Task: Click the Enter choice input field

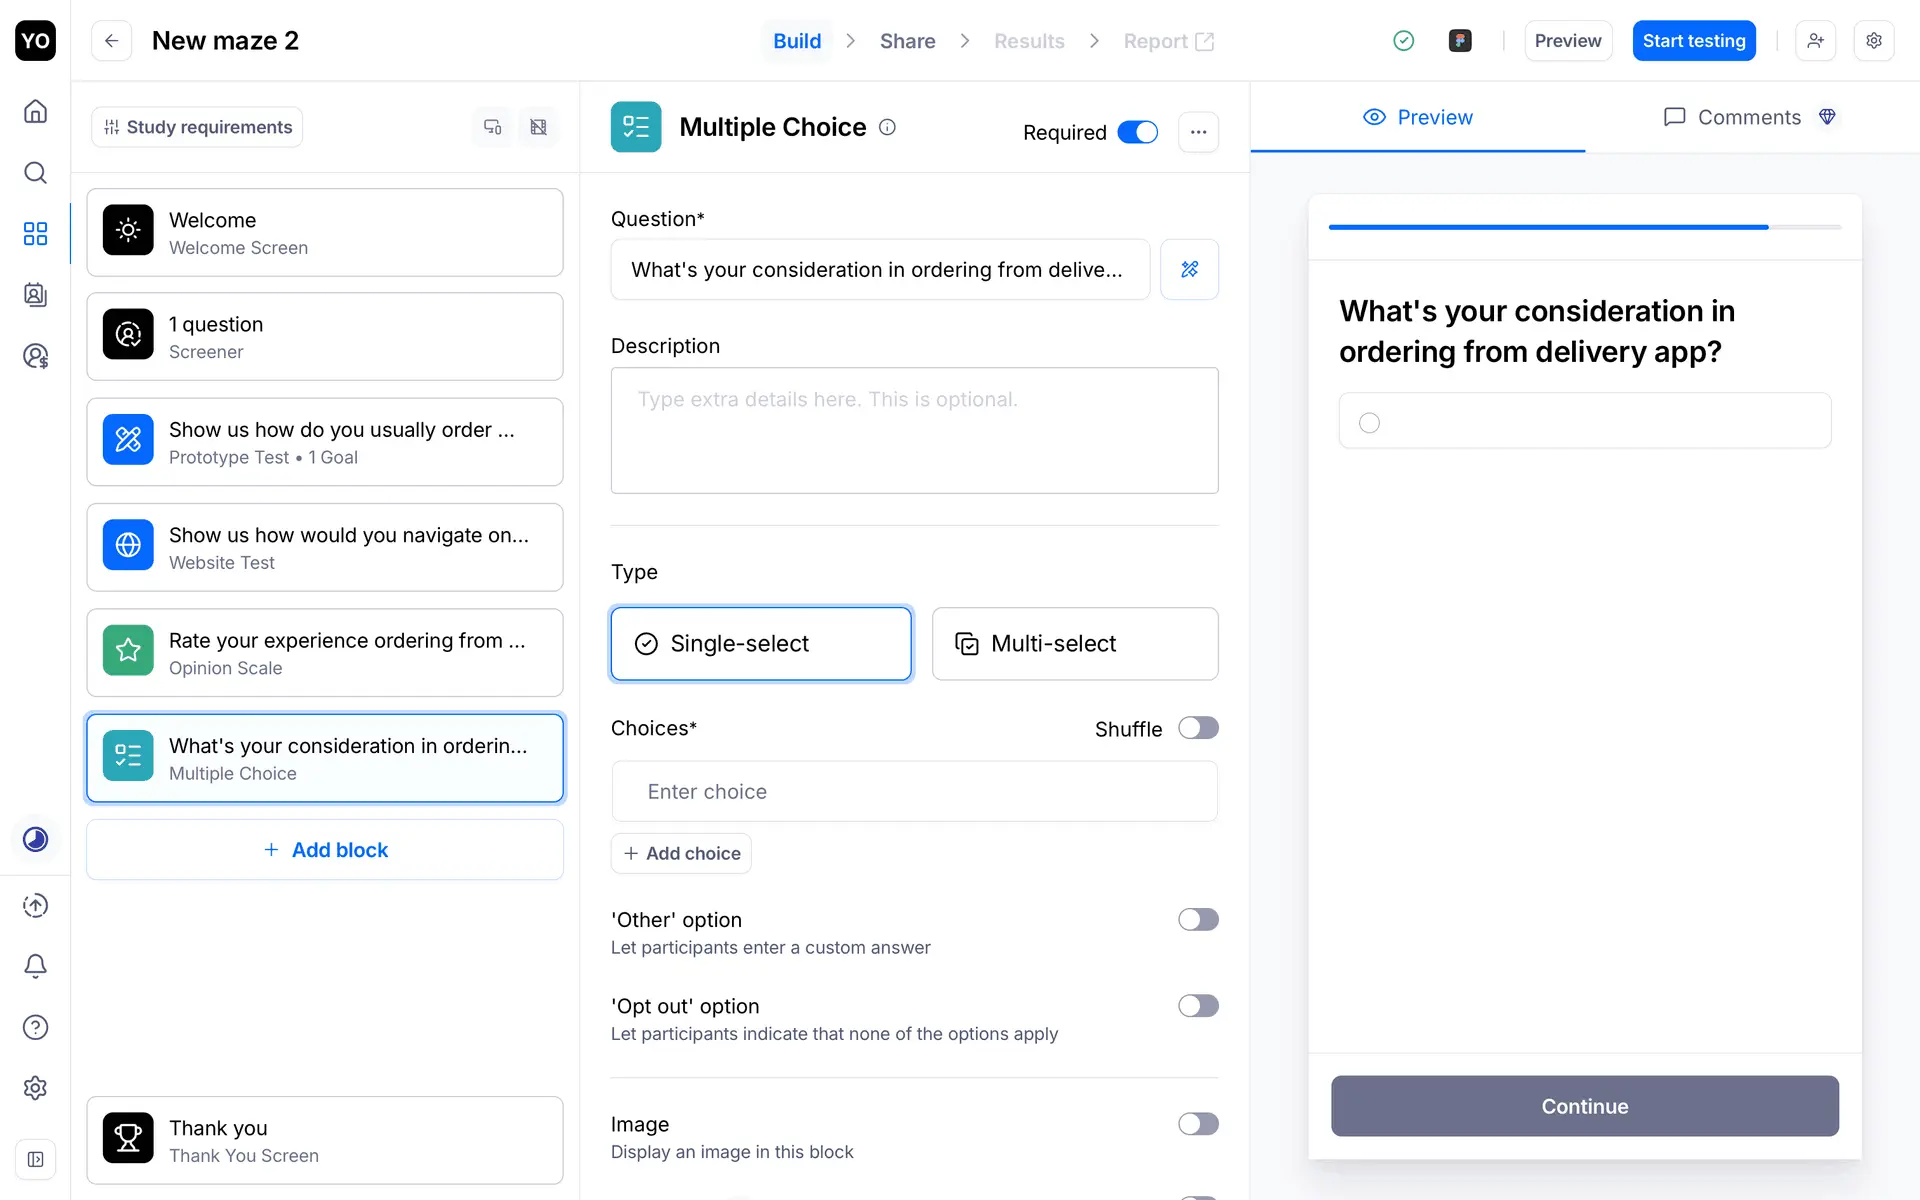Action: click(x=914, y=792)
